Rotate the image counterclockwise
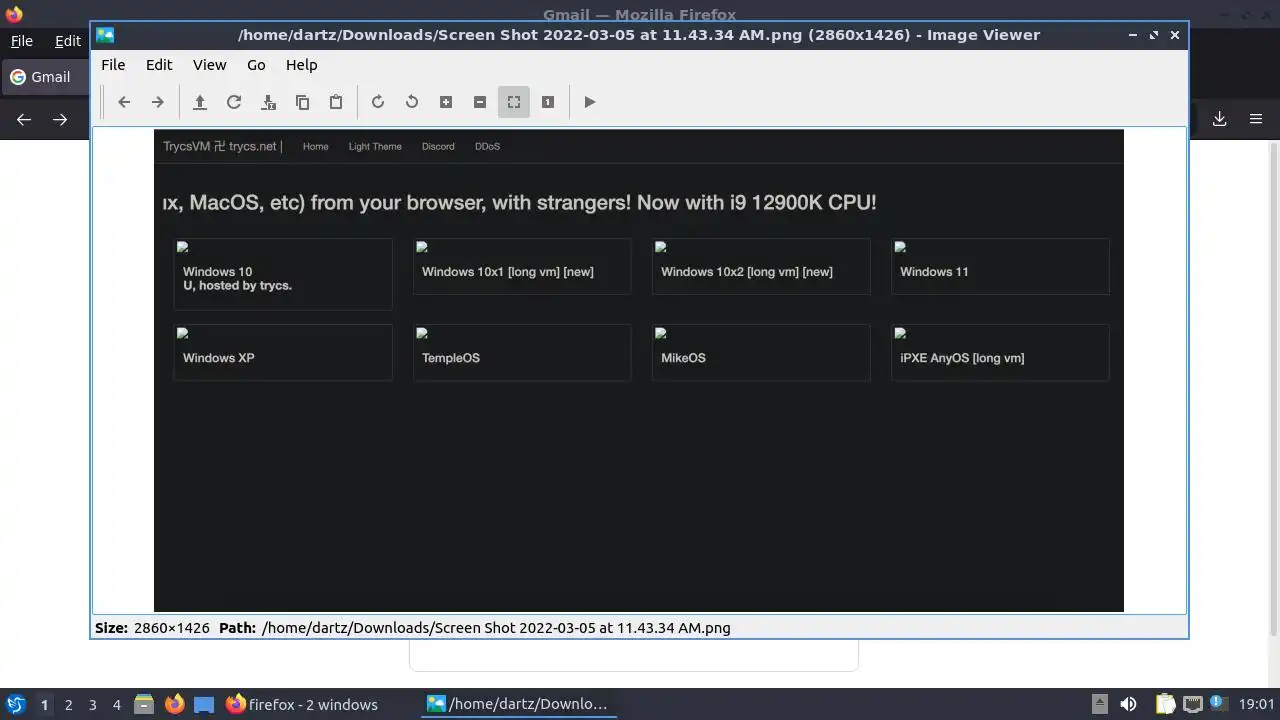This screenshot has height=720, width=1280. [x=412, y=102]
